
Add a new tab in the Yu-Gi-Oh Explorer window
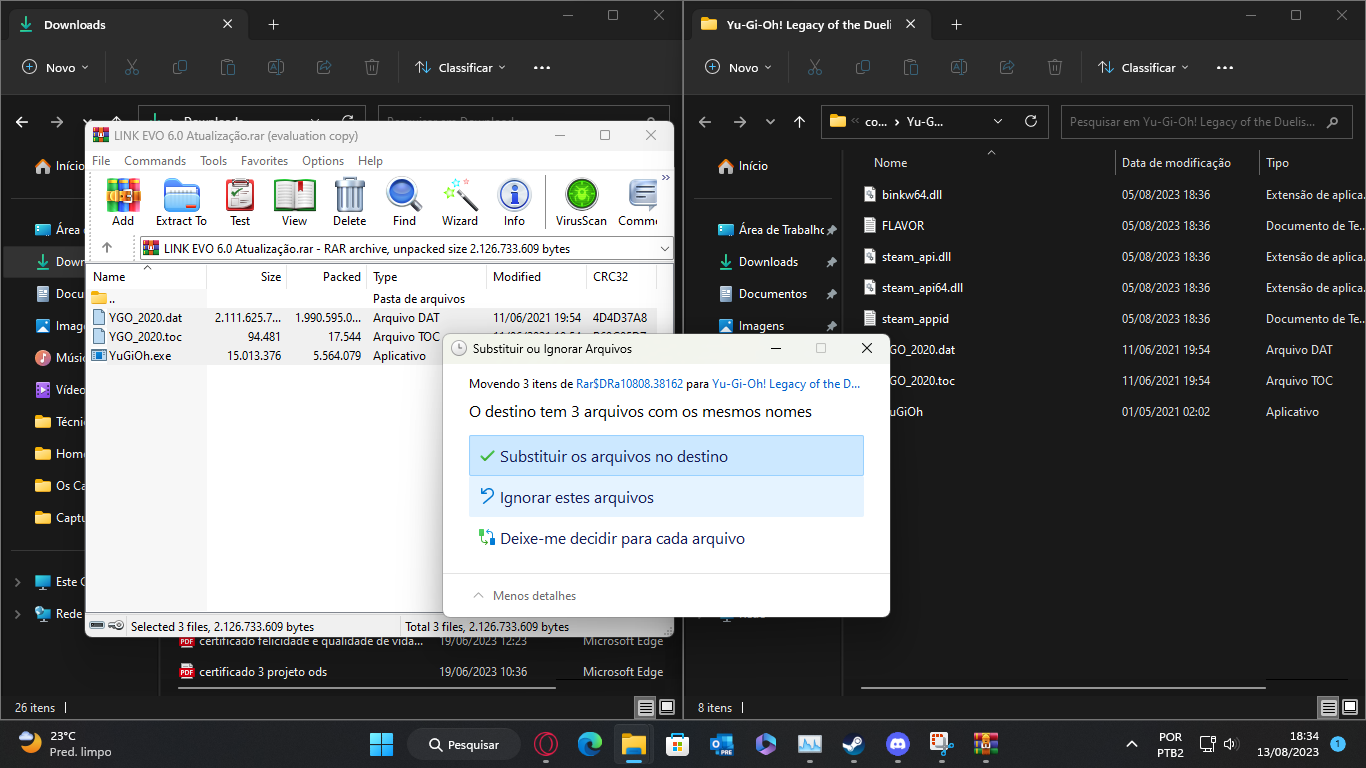click(x=956, y=25)
